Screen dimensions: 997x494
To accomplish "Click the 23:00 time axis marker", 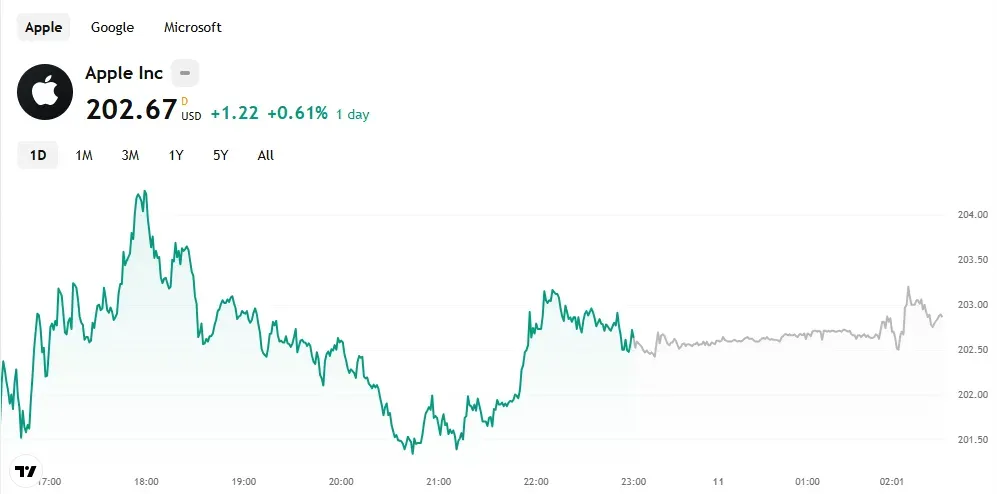I will click(x=632, y=481).
